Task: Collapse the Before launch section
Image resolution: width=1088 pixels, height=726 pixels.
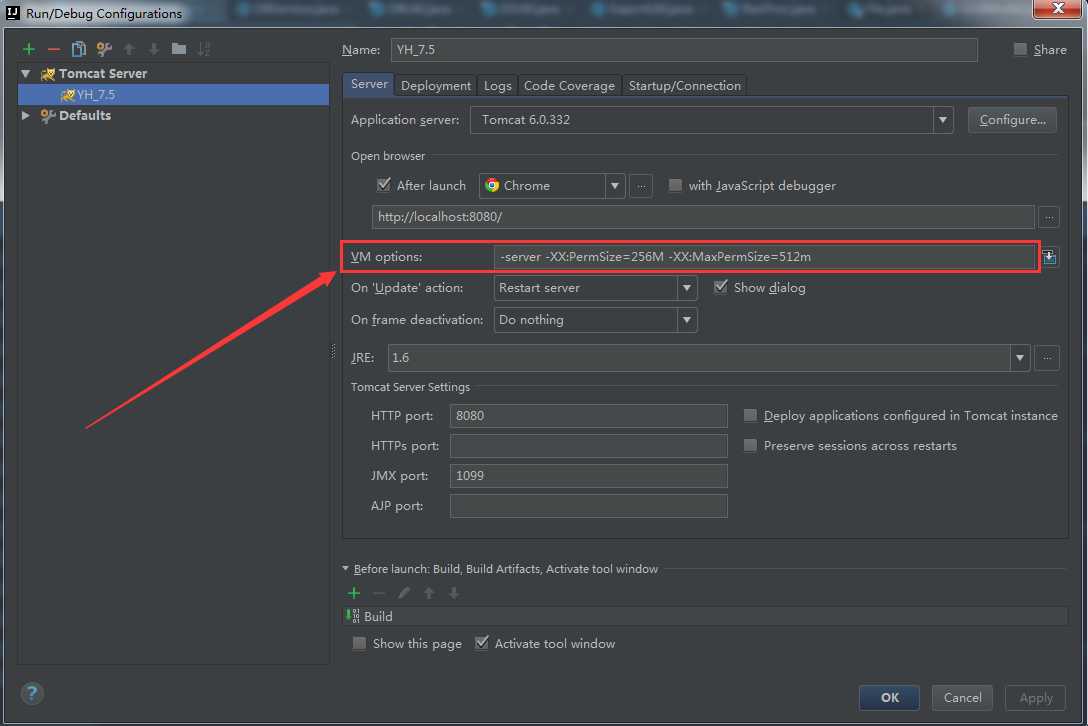Action: pyautogui.click(x=346, y=568)
